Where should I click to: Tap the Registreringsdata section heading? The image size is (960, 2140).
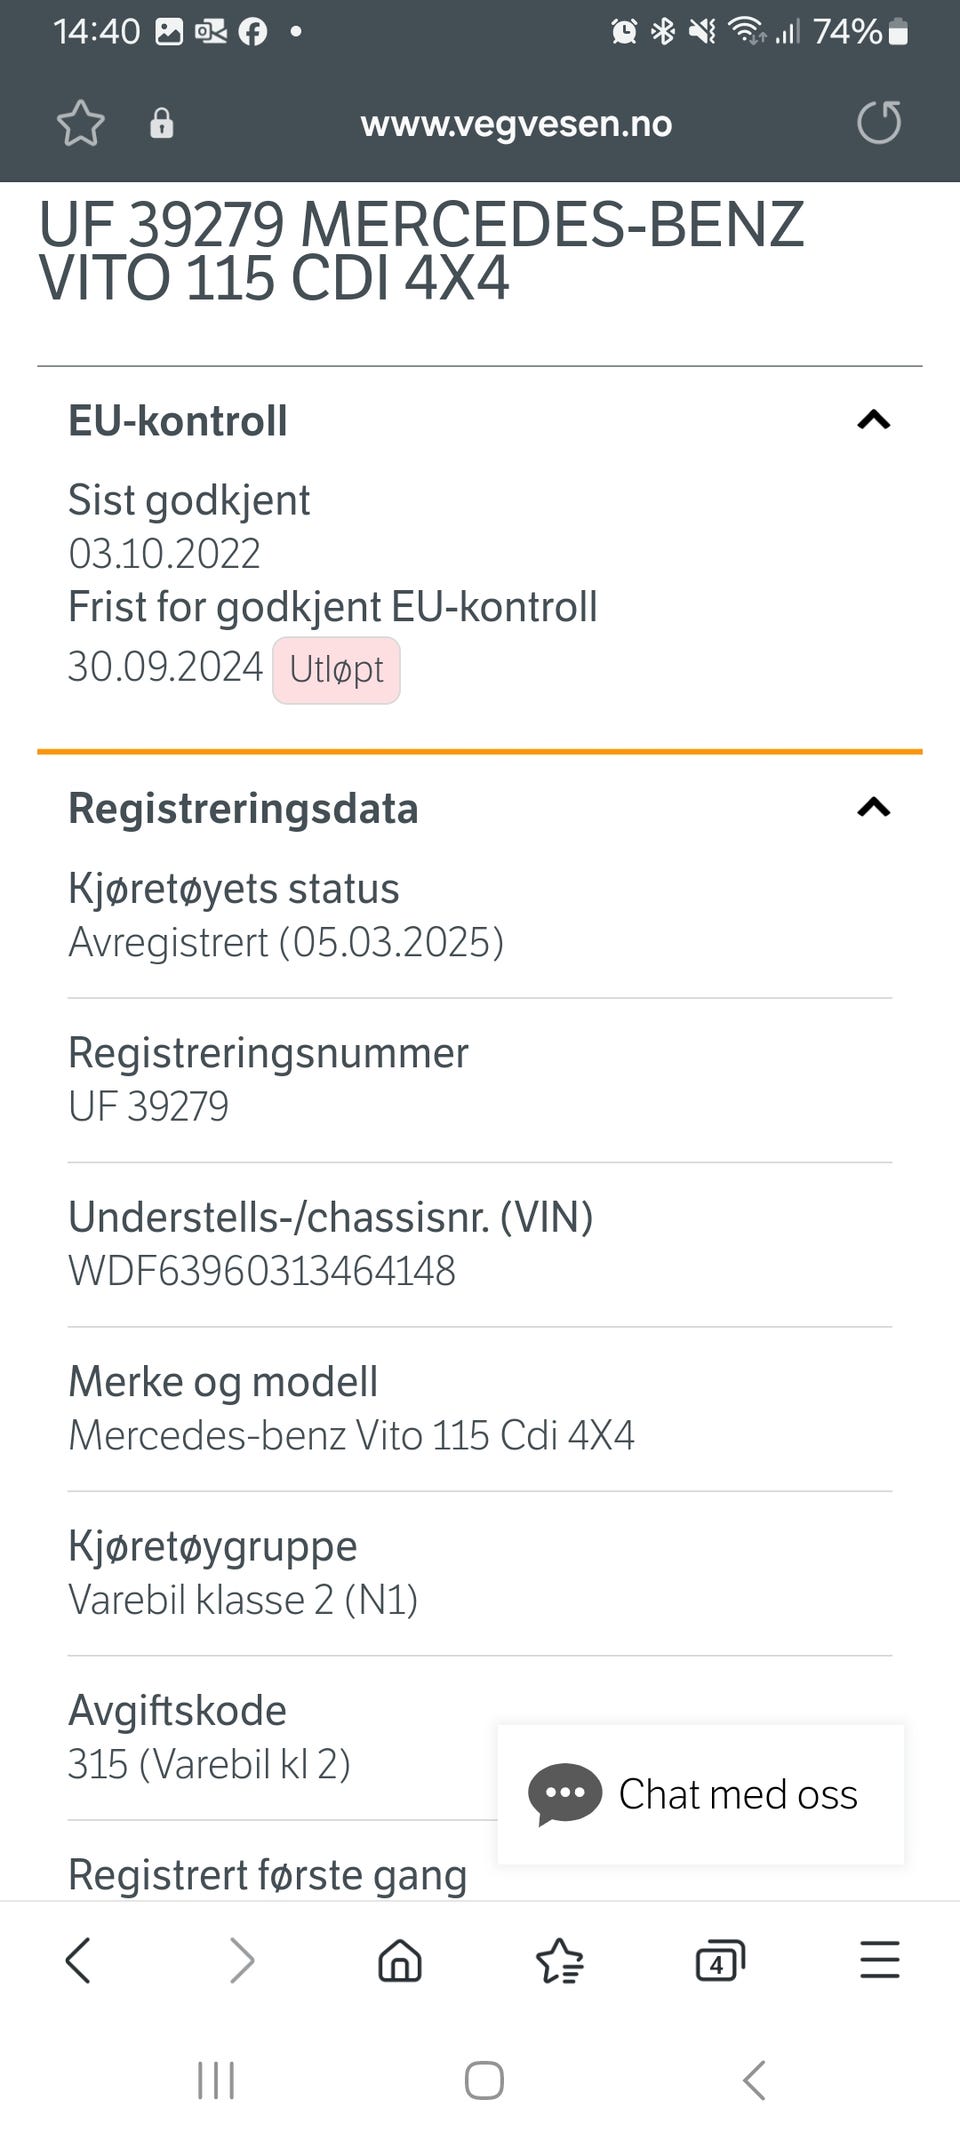[243, 809]
